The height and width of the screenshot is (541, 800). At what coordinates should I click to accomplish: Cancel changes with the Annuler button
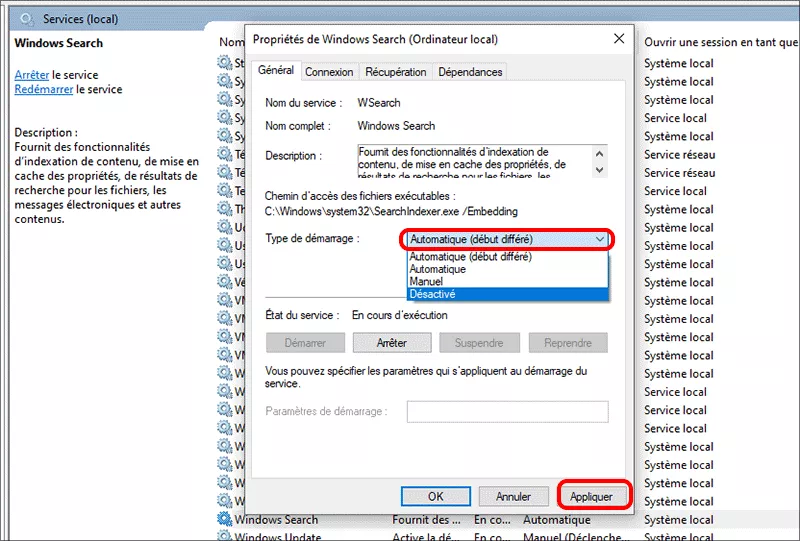513,496
